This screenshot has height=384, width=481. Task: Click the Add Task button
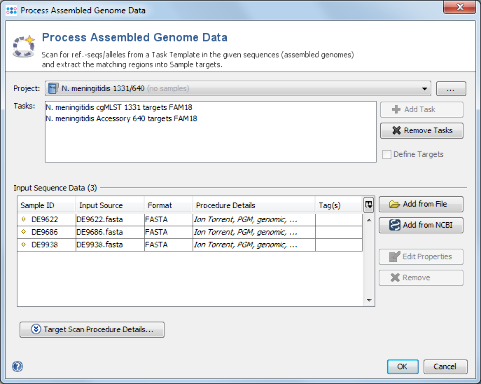pyautogui.click(x=422, y=109)
